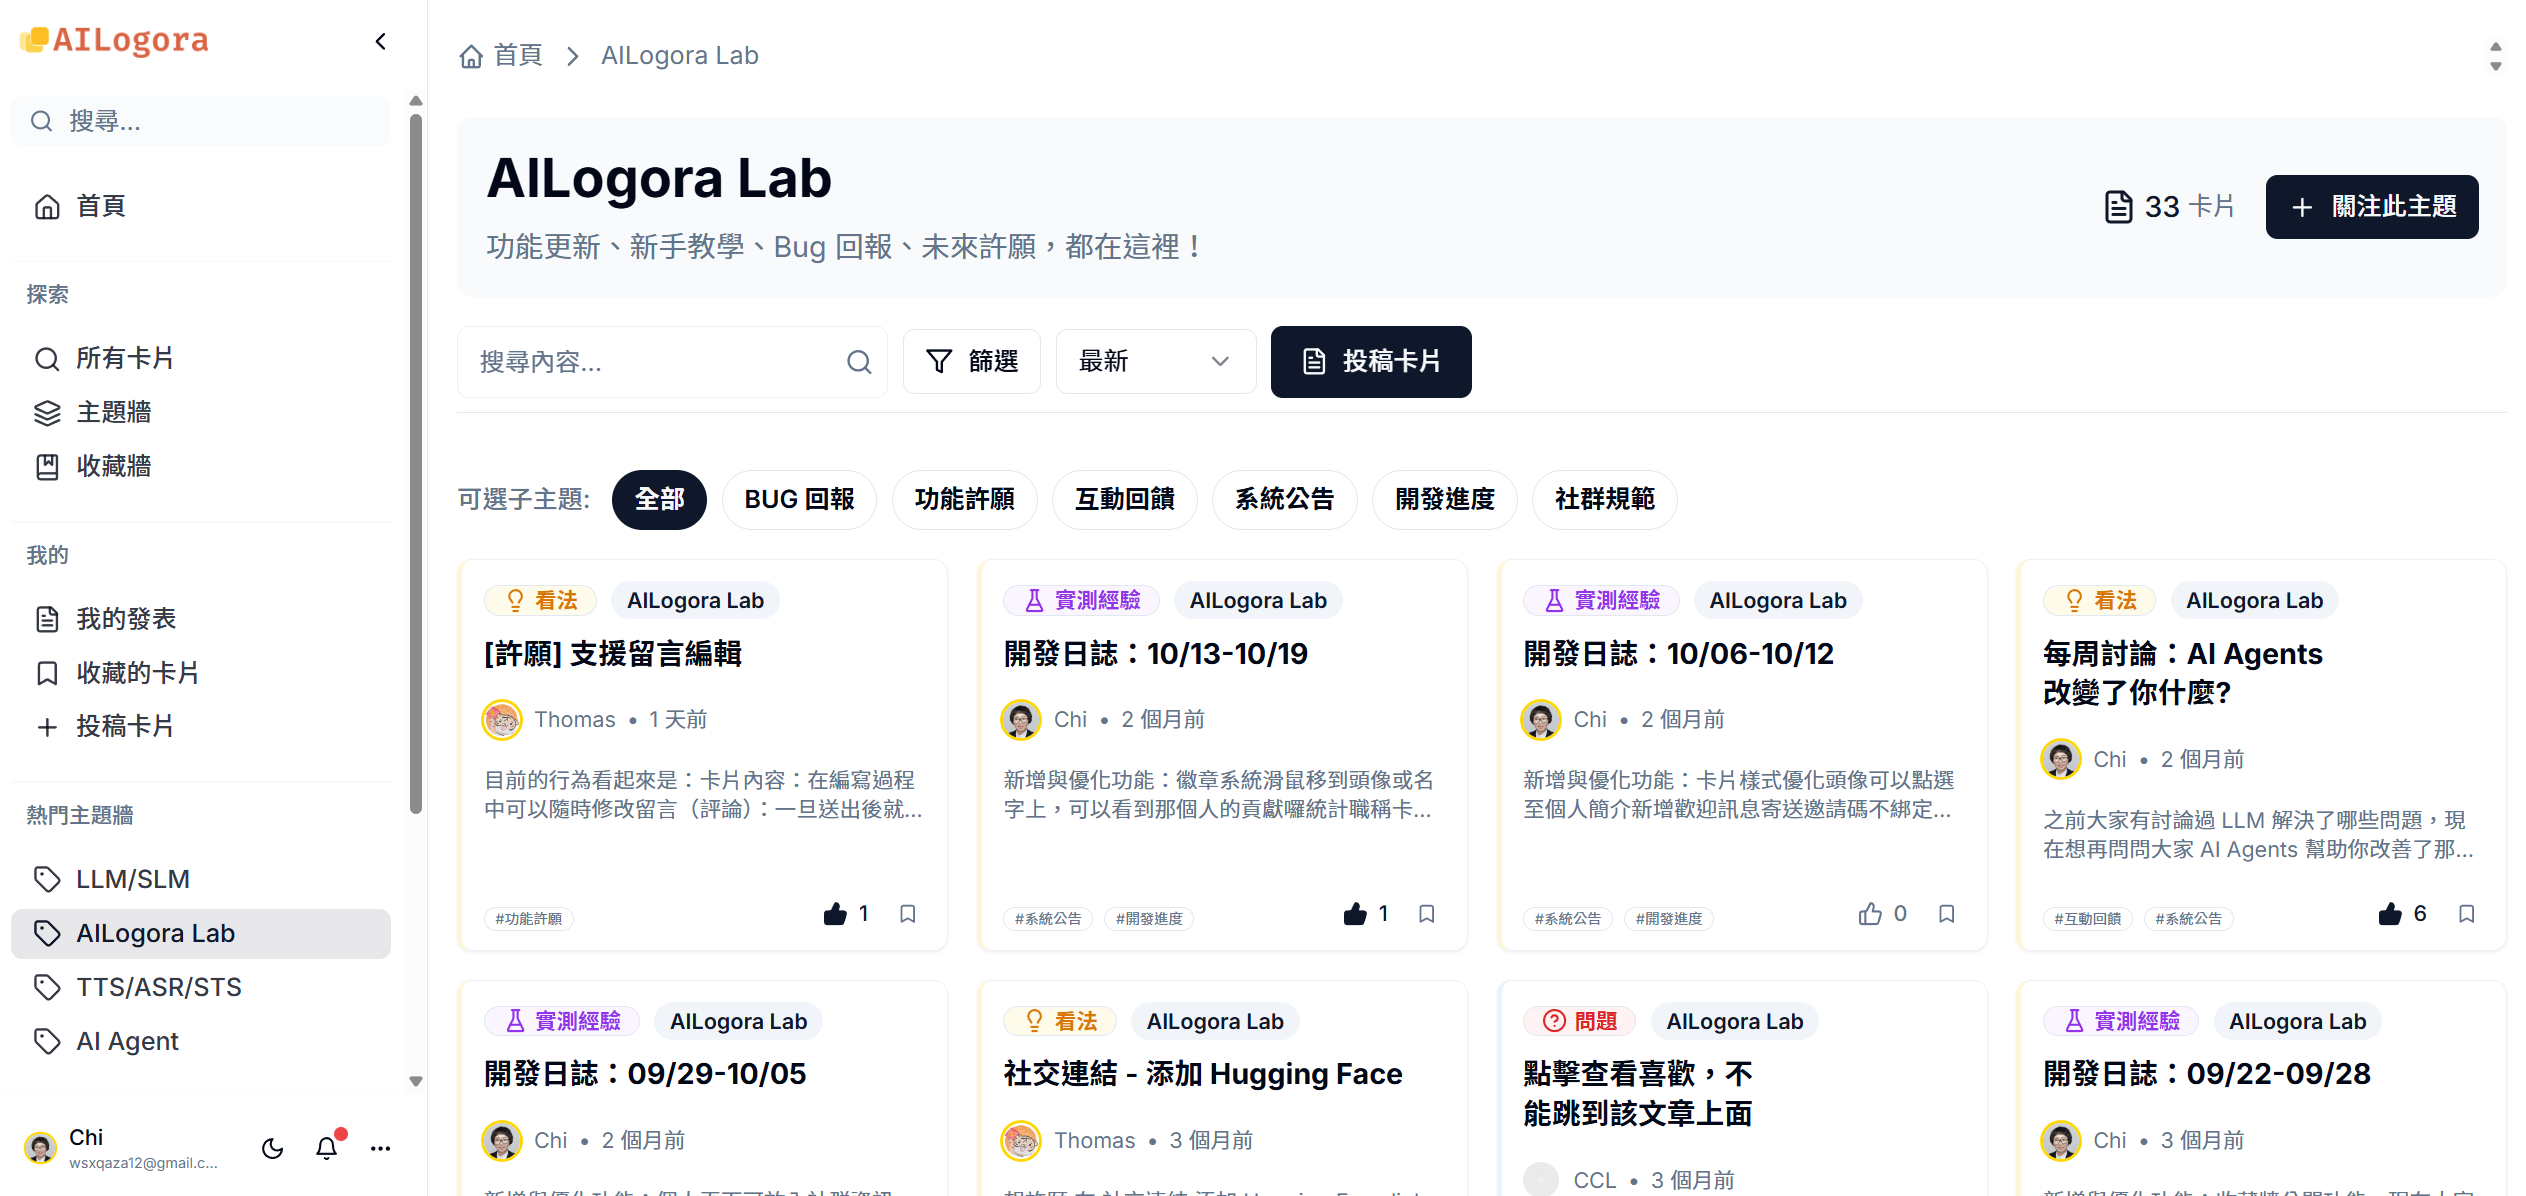2526x1196 pixels.
Task: Open the AI Agent topic wall
Action: [200, 1042]
